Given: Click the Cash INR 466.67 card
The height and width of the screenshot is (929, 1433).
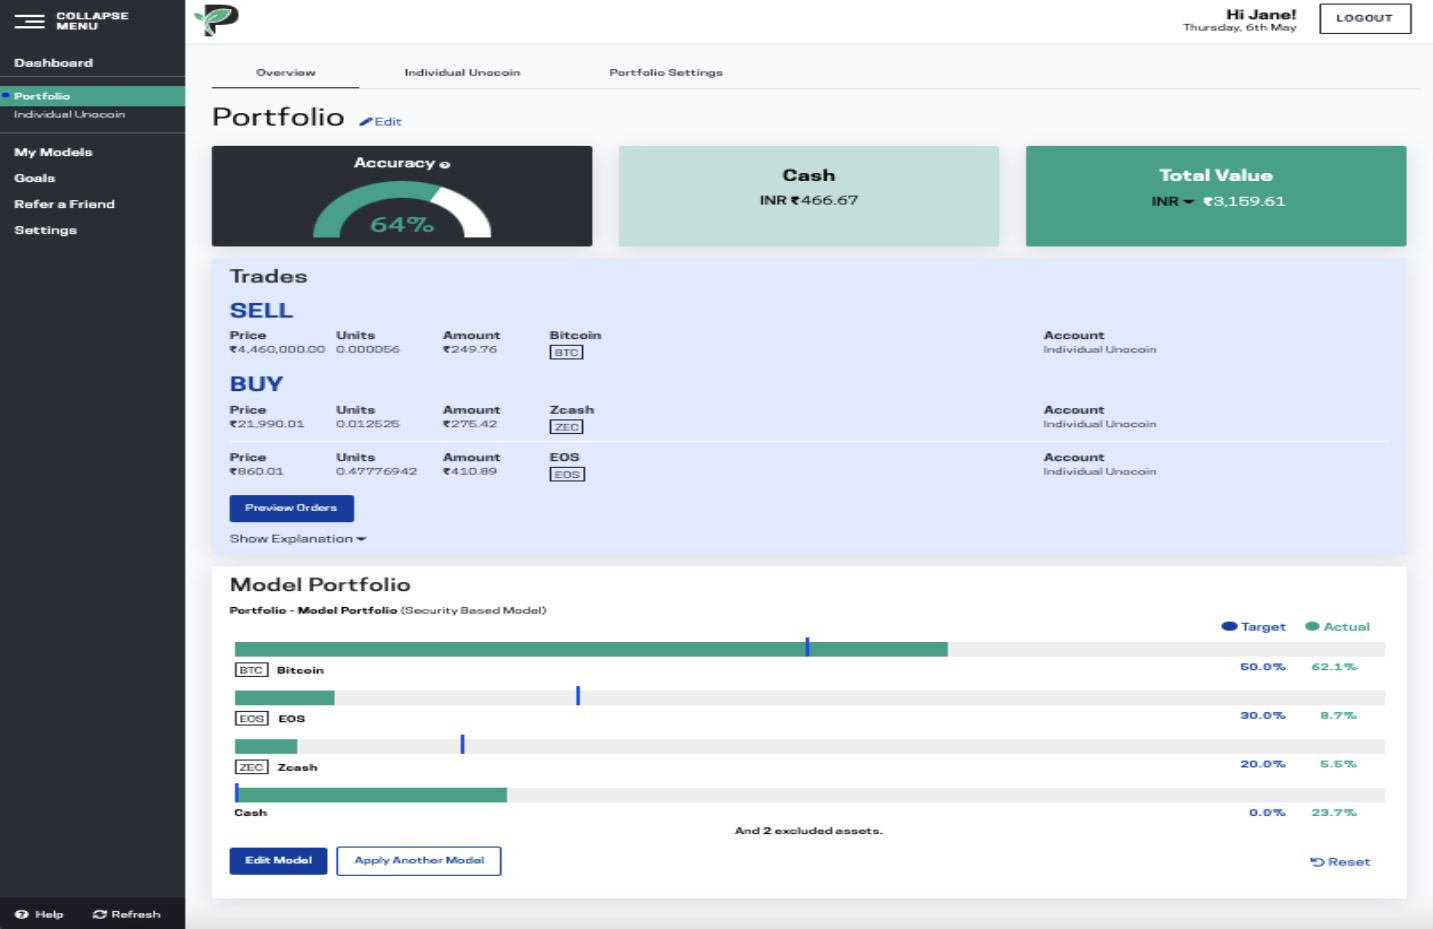Looking at the screenshot, I should tap(809, 196).
